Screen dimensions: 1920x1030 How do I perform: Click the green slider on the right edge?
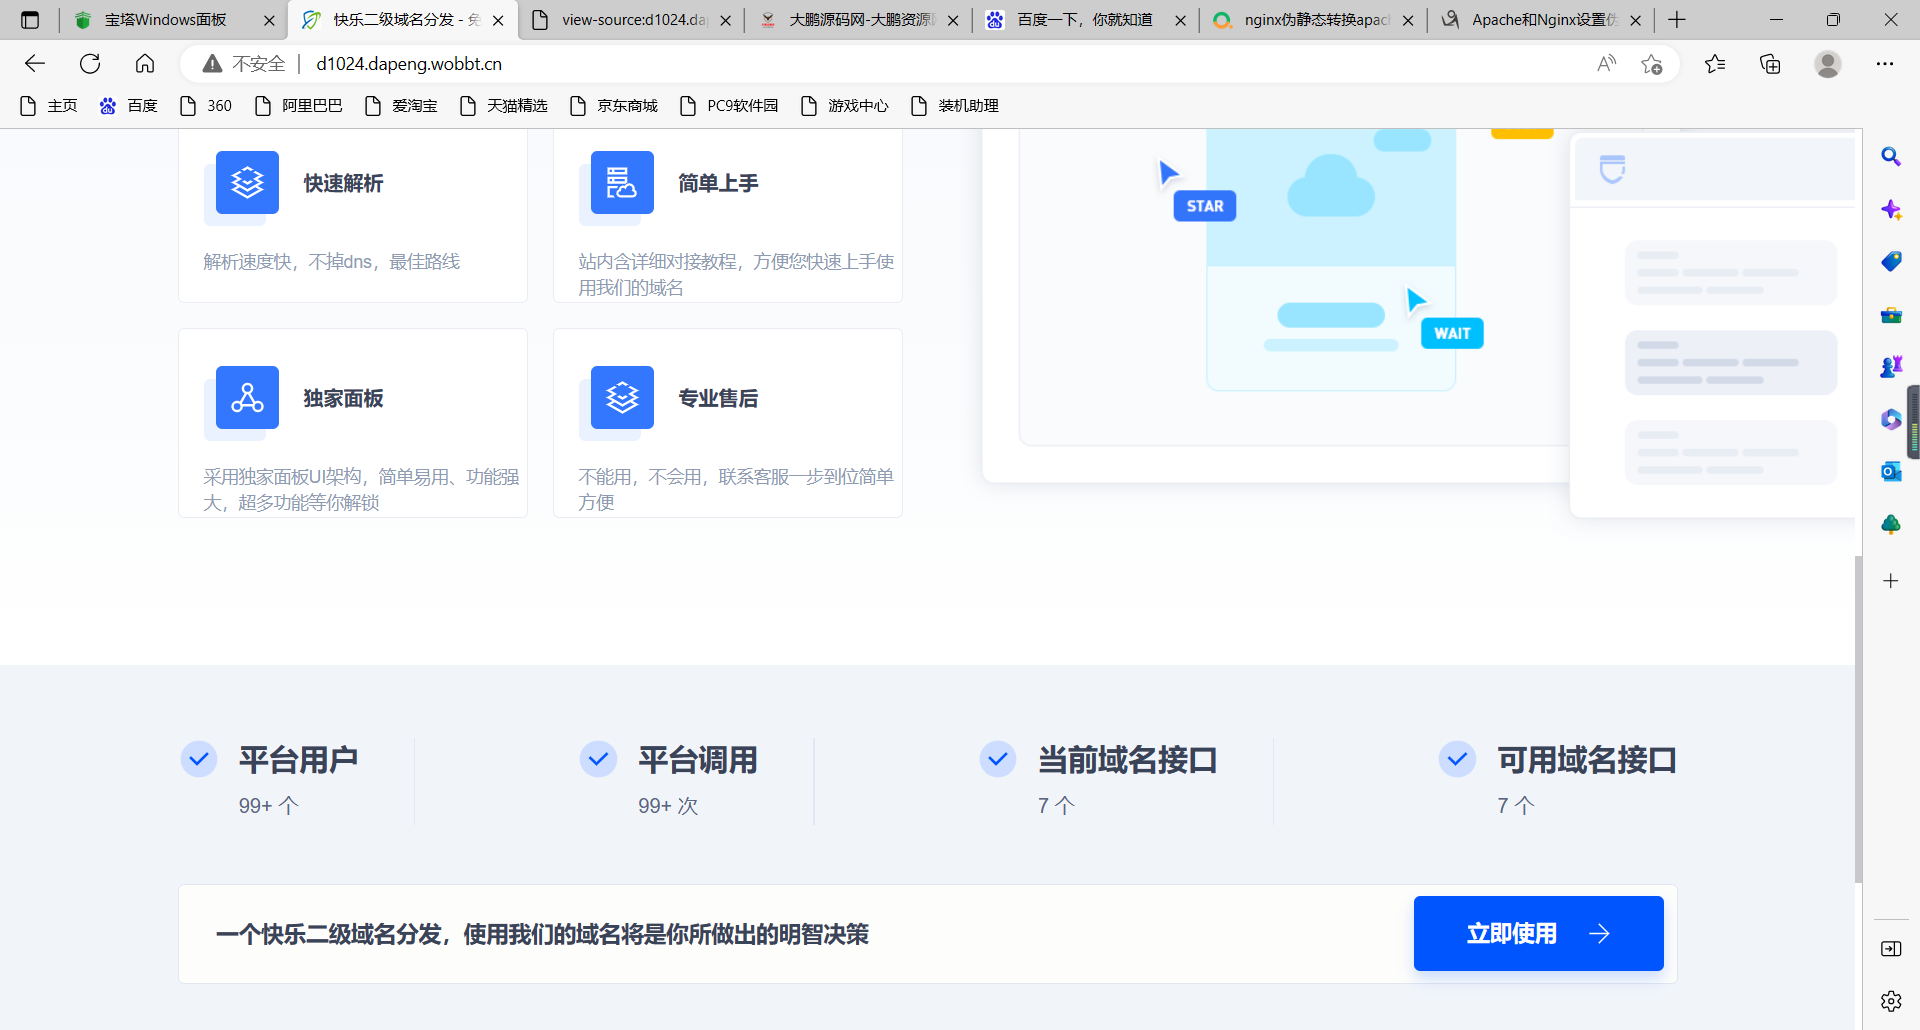coord(1913,420)
